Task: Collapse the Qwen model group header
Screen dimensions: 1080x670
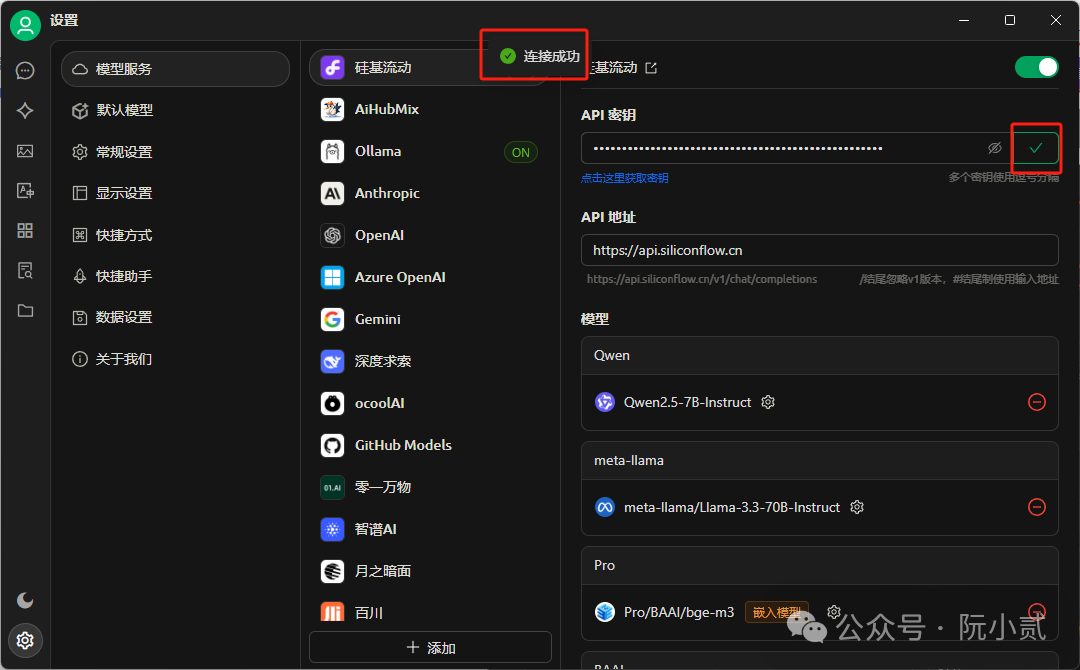Action: [x=820, y=356]
